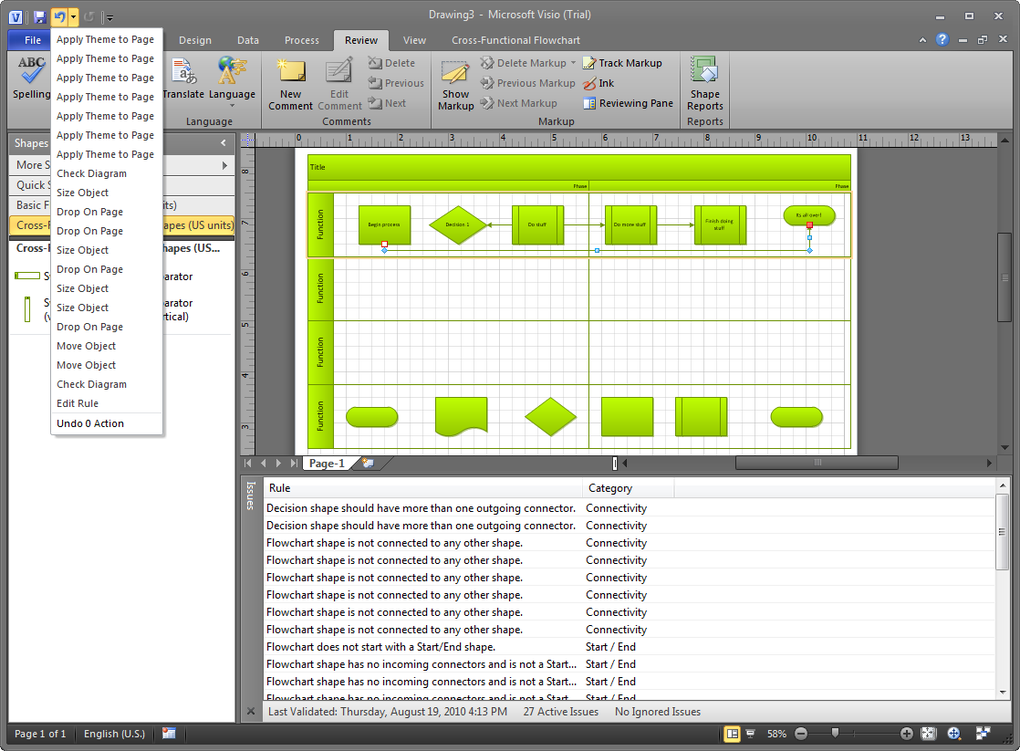Select the Ink markup tool
The height and width of the screenshot is (751, 1020).
(x=598, y=83)
